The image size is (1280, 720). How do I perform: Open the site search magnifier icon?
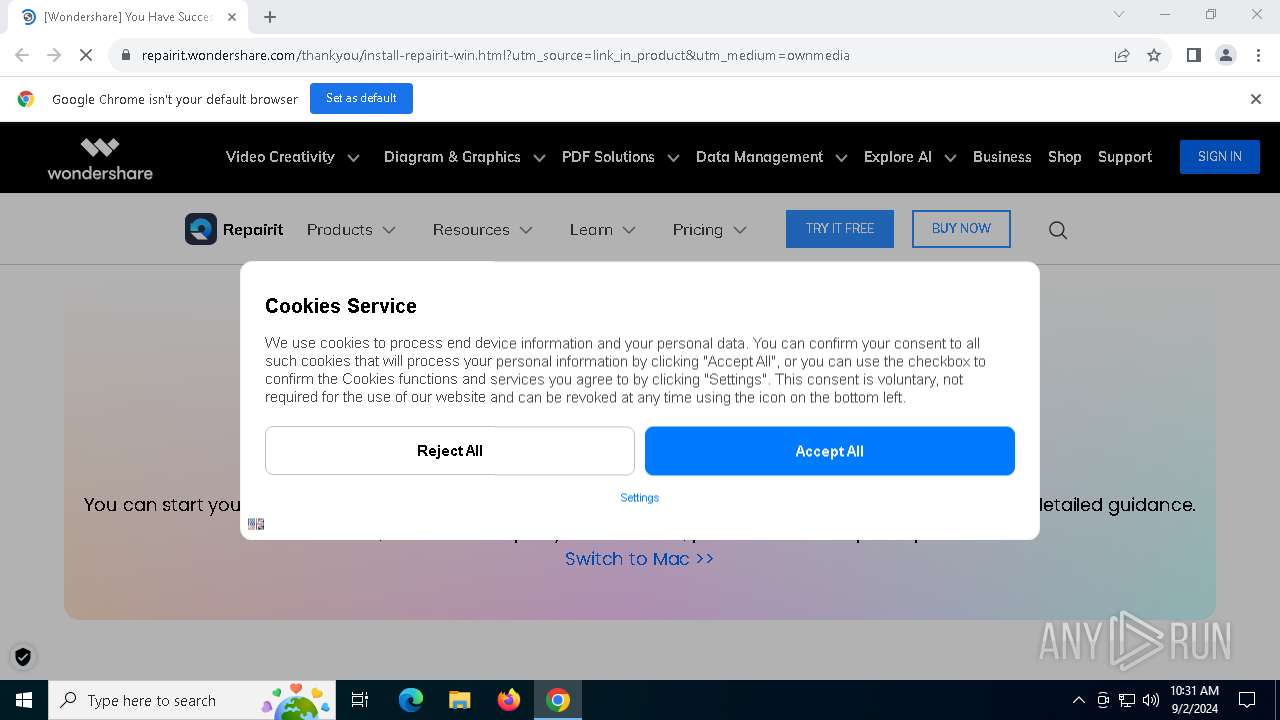point(1058,230)
